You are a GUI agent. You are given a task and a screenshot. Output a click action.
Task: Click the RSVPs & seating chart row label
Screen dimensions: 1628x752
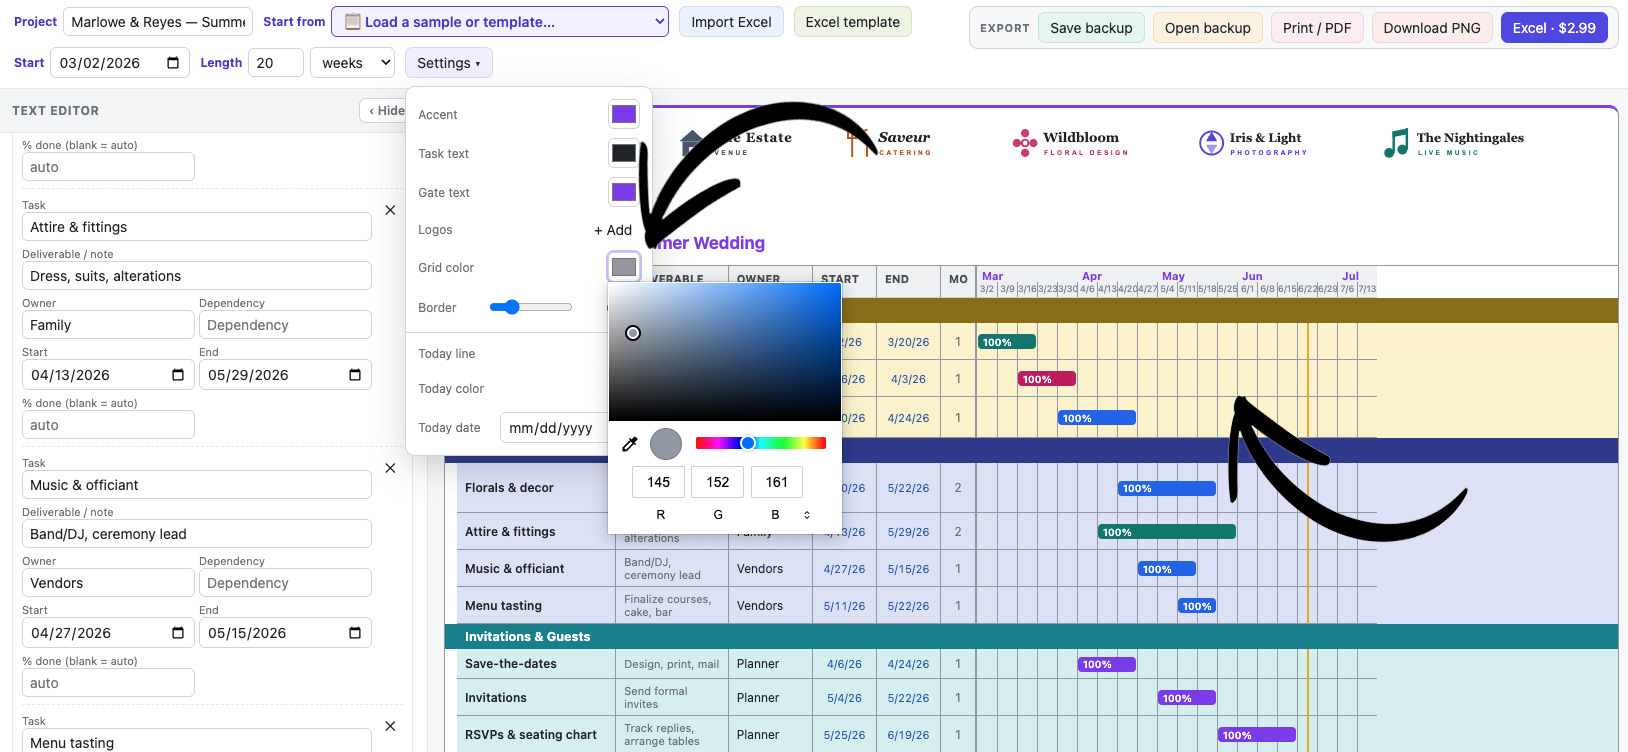click(531, 735)
